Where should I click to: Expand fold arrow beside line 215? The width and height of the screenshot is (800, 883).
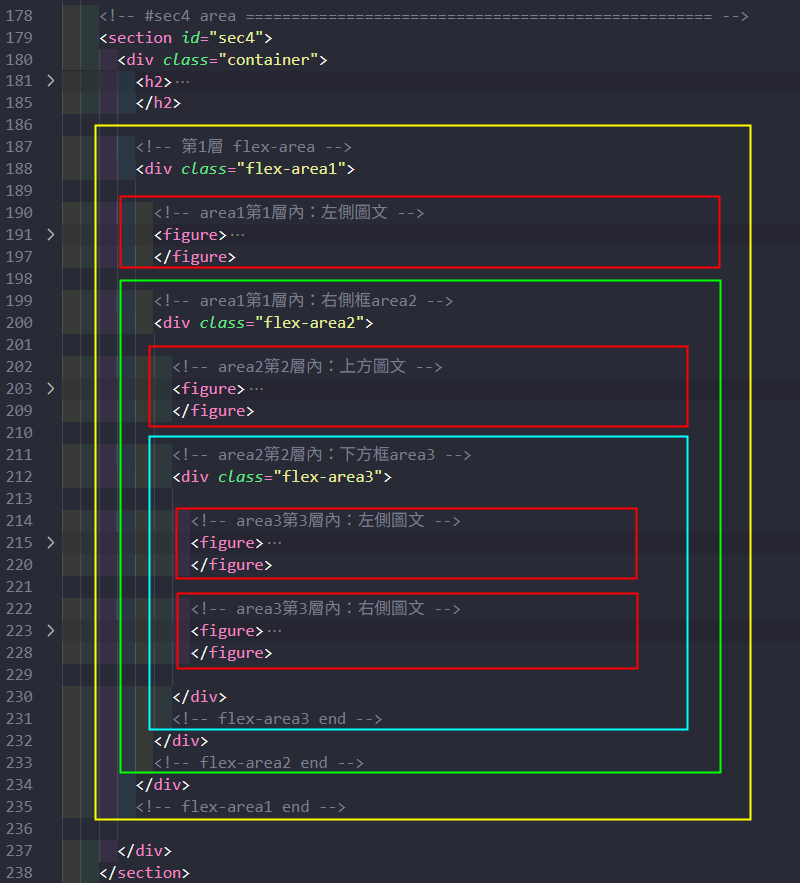tap(50, 543)
